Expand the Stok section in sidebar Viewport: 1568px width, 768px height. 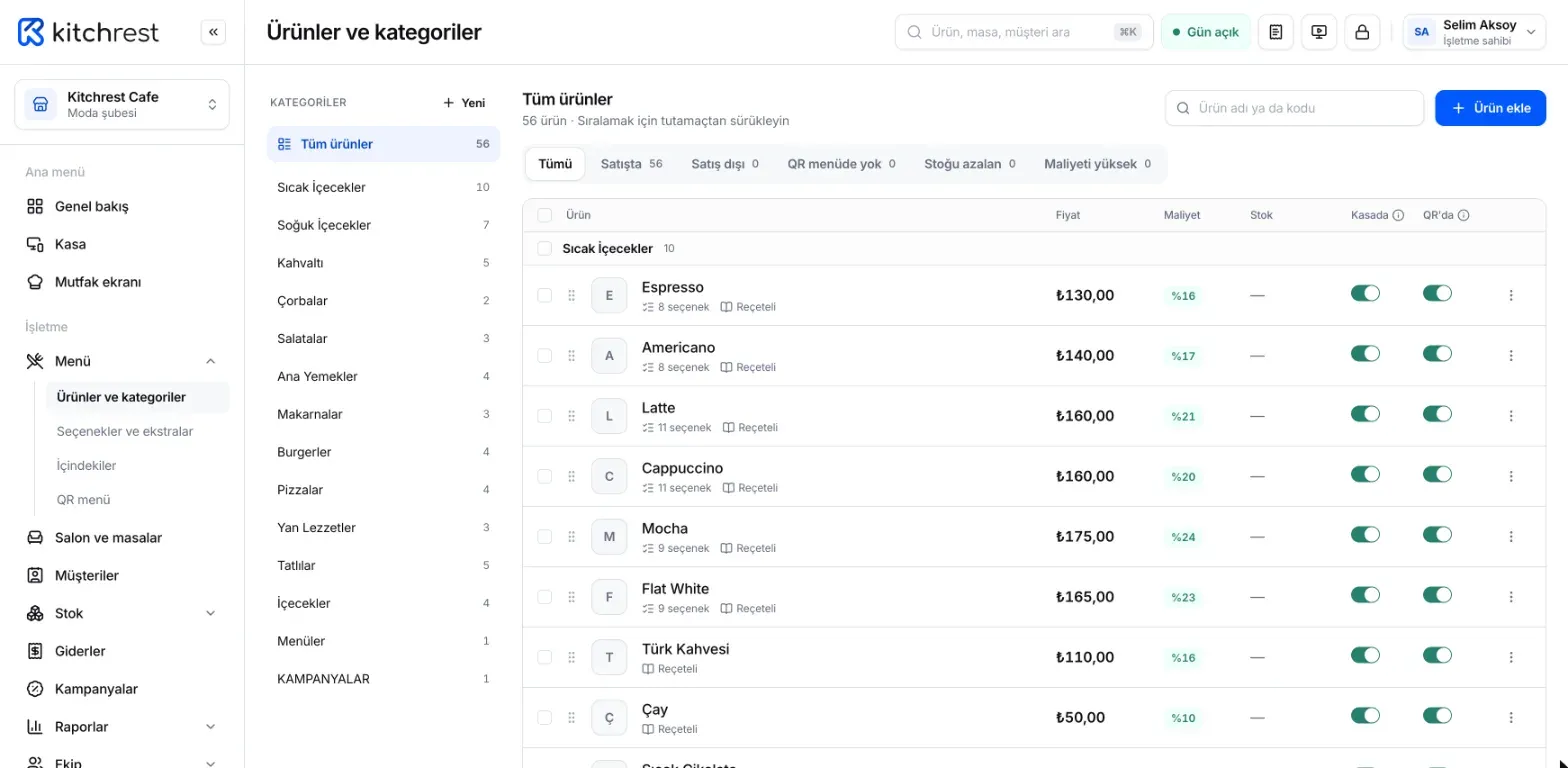122,614
